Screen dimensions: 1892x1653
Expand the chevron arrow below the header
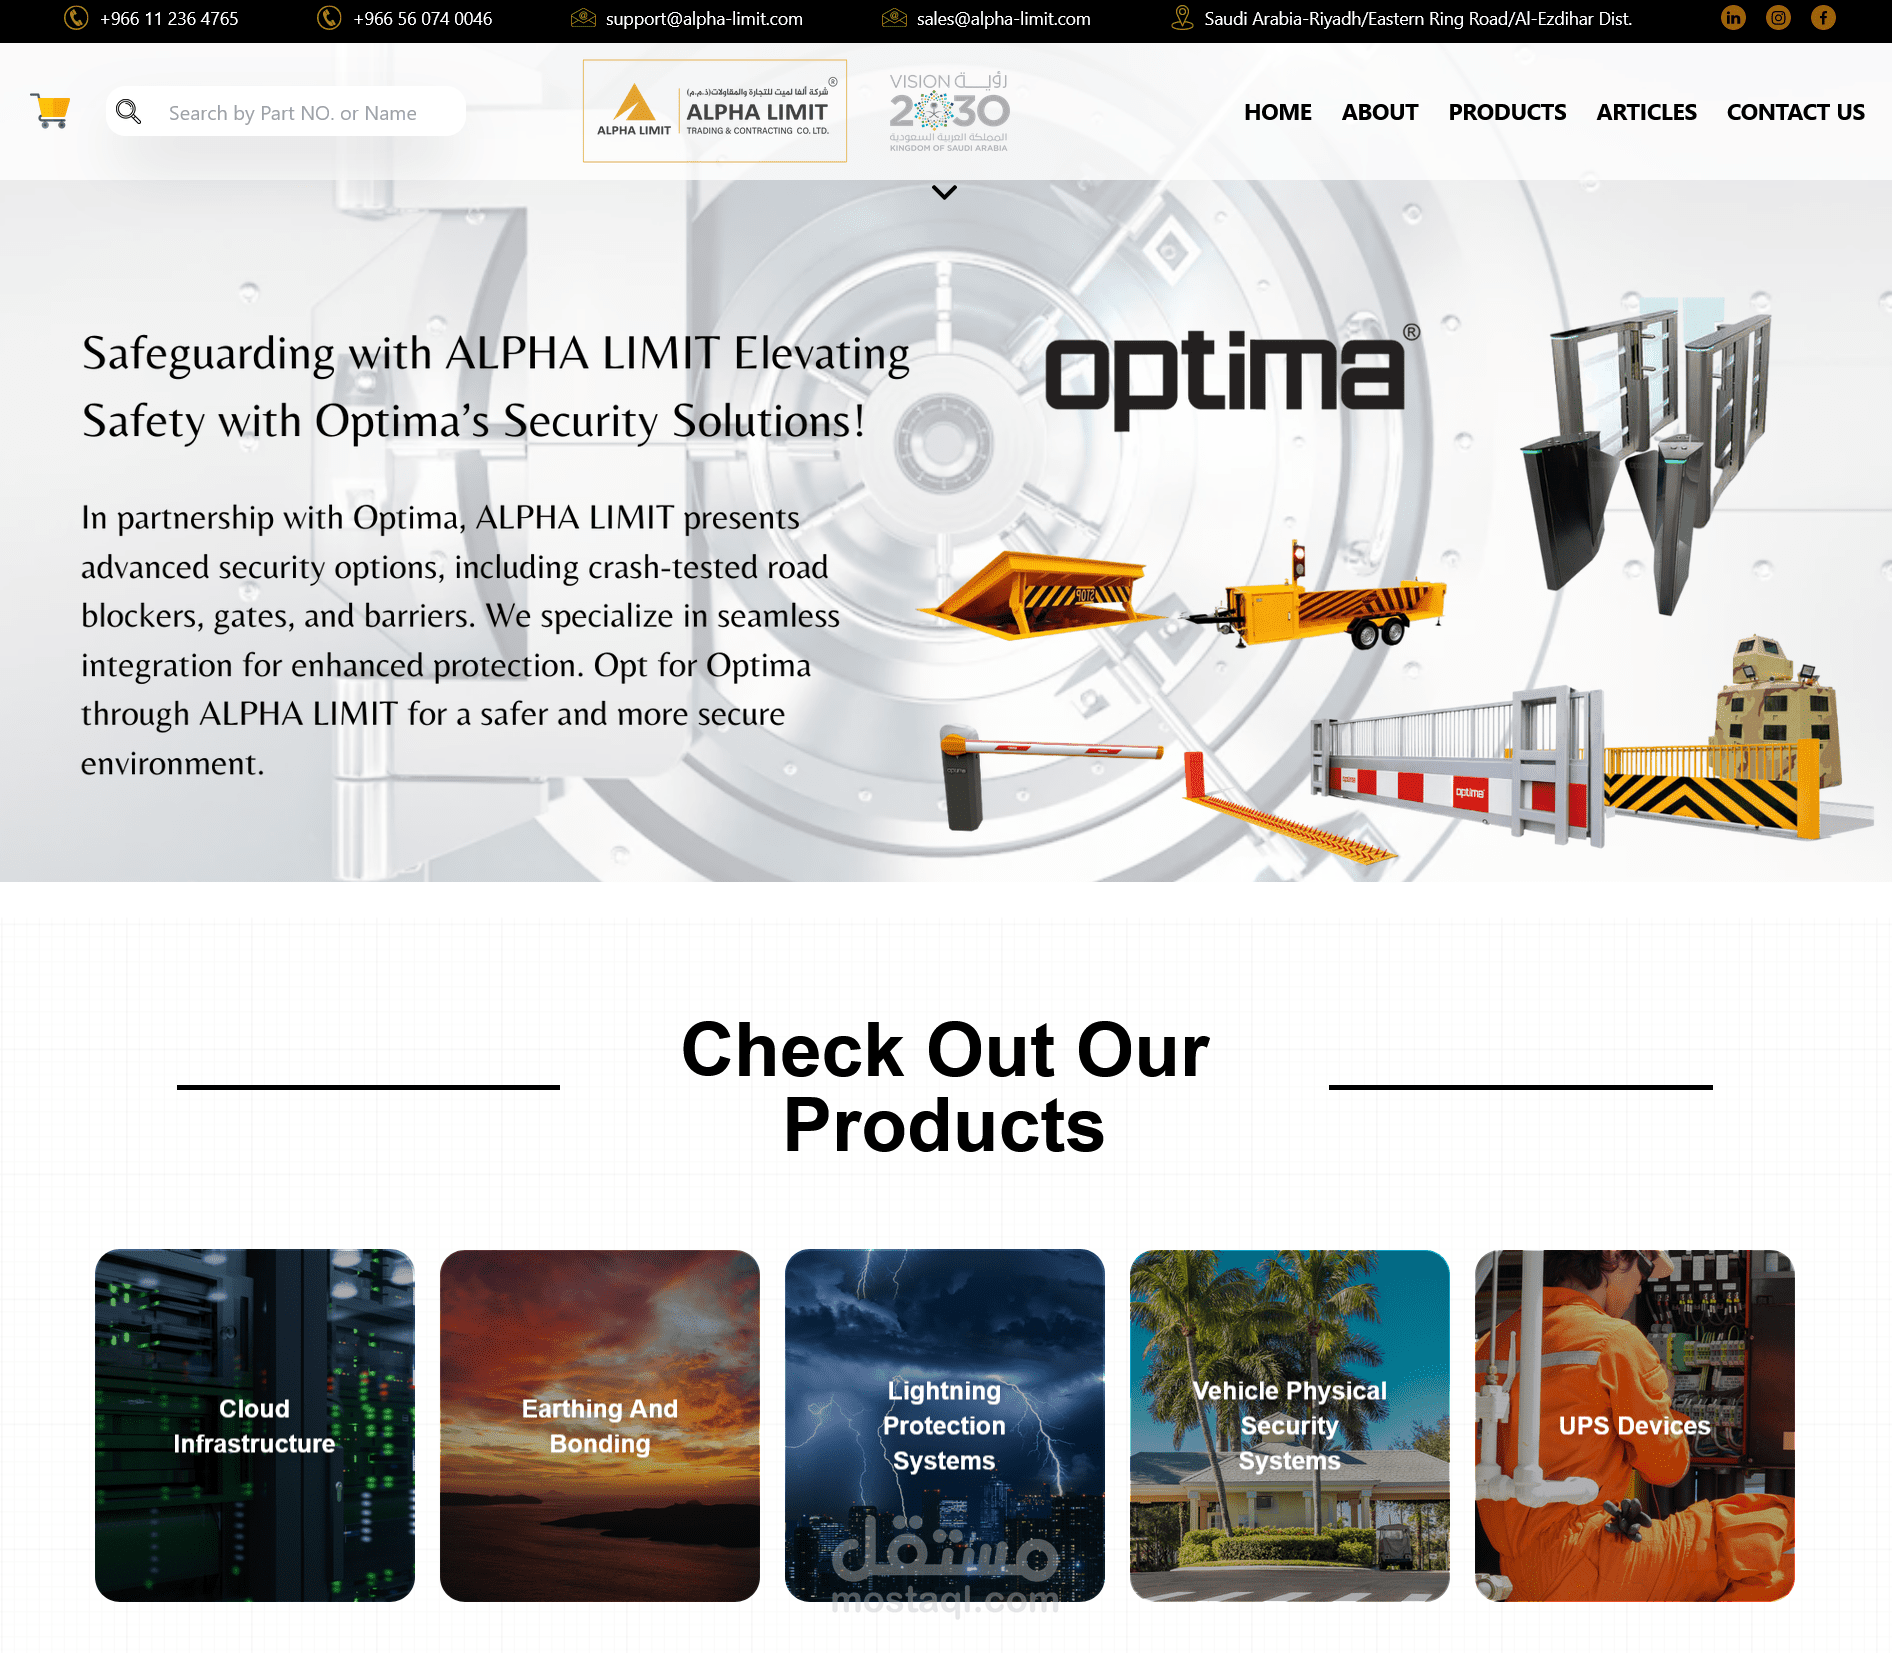944,192
